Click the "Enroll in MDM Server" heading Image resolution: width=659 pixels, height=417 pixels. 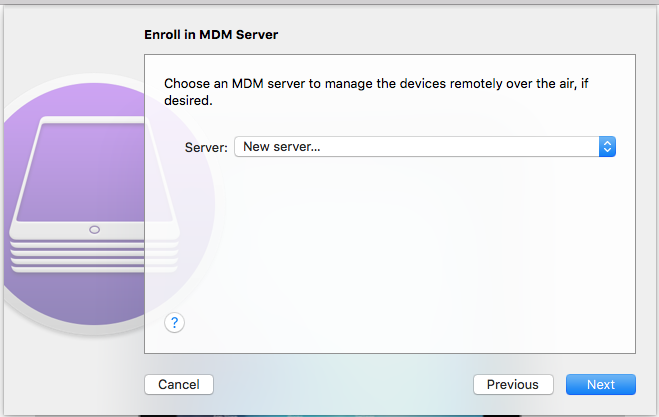(x=211, y=35)
